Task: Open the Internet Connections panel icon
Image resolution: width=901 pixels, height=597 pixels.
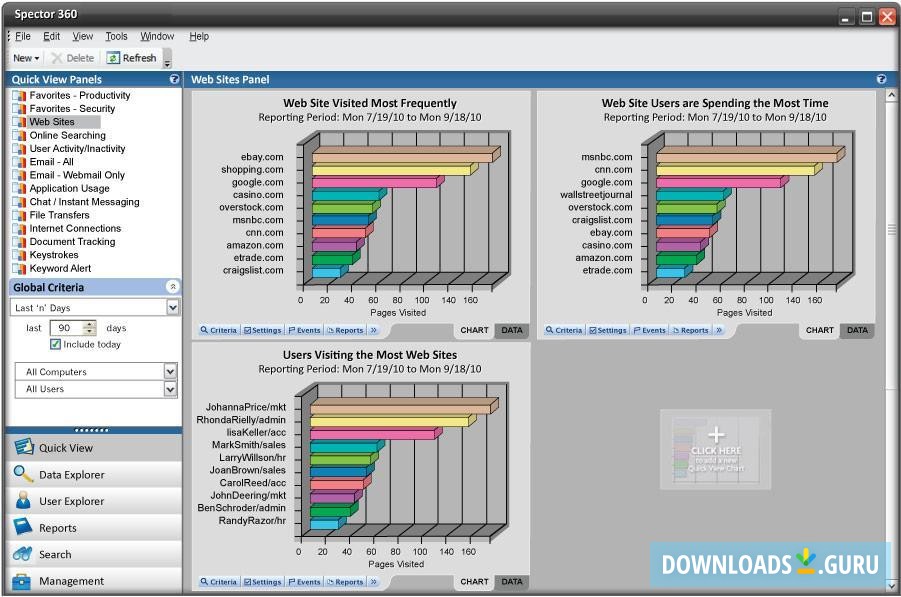Action: 19,228
